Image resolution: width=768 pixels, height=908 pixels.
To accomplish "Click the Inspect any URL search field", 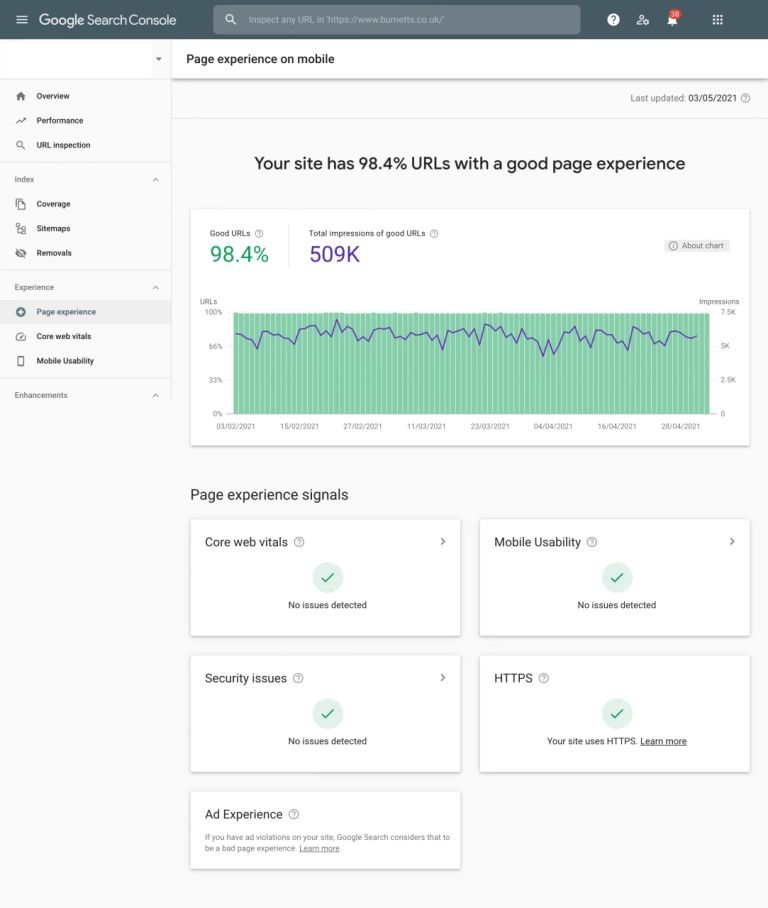I will pos(397,20).
